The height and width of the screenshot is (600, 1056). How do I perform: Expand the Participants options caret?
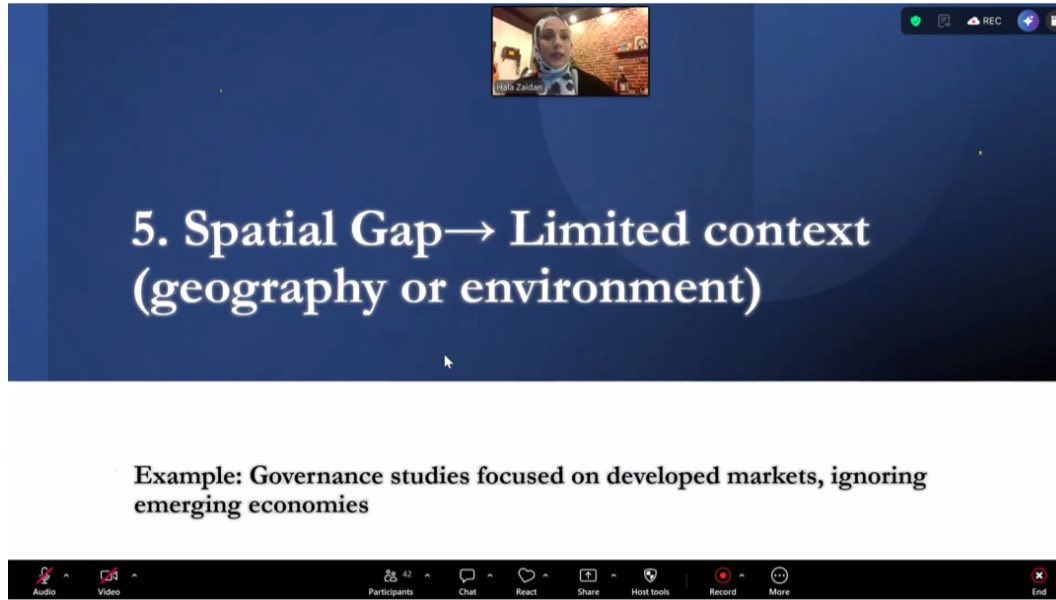click(428, 575)
